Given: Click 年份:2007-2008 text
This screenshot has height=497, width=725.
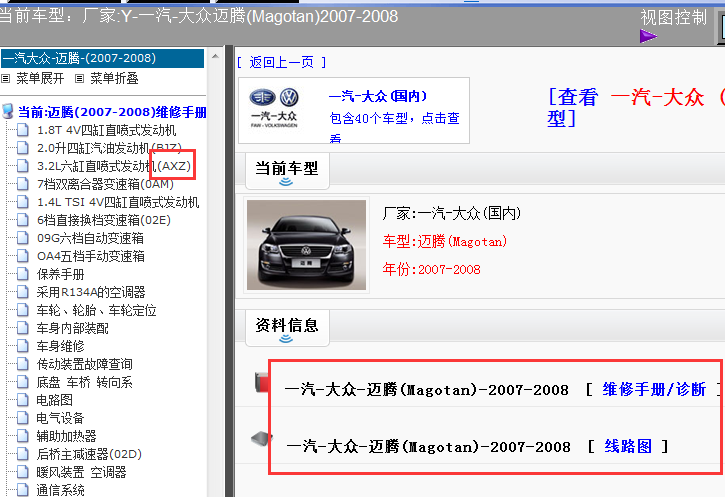Looking at the screenshot, I should click(431, 269).
